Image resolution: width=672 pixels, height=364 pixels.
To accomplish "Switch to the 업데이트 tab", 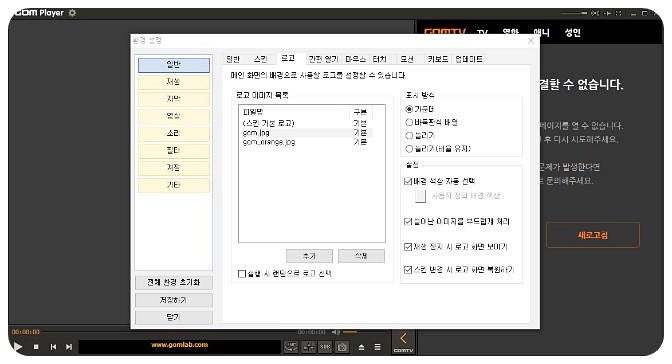I will [469, 59].
